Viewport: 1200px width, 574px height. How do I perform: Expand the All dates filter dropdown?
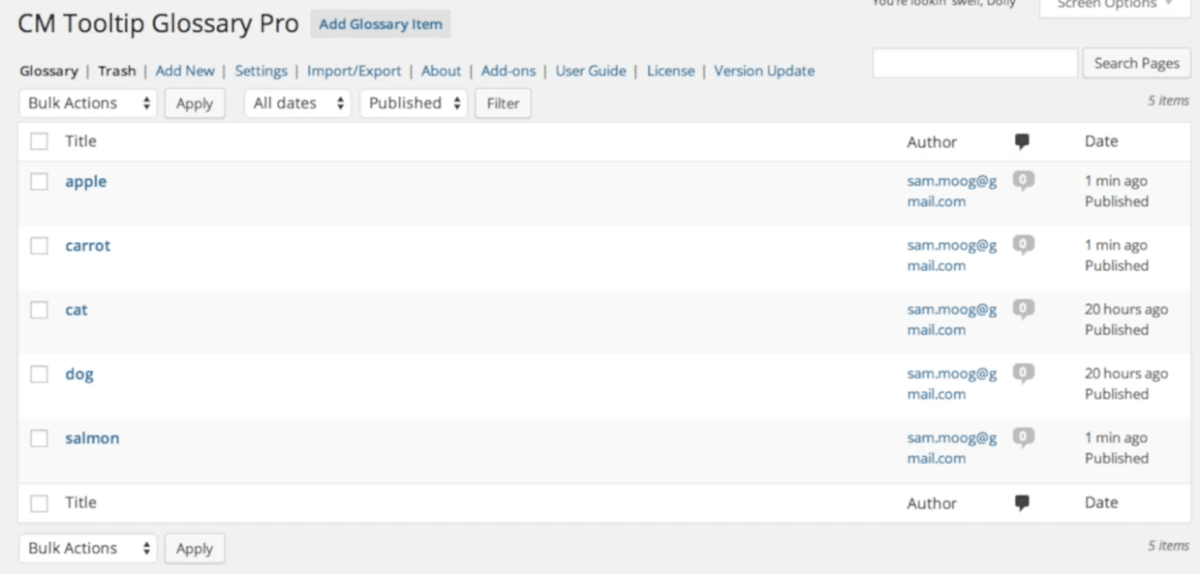298,103
